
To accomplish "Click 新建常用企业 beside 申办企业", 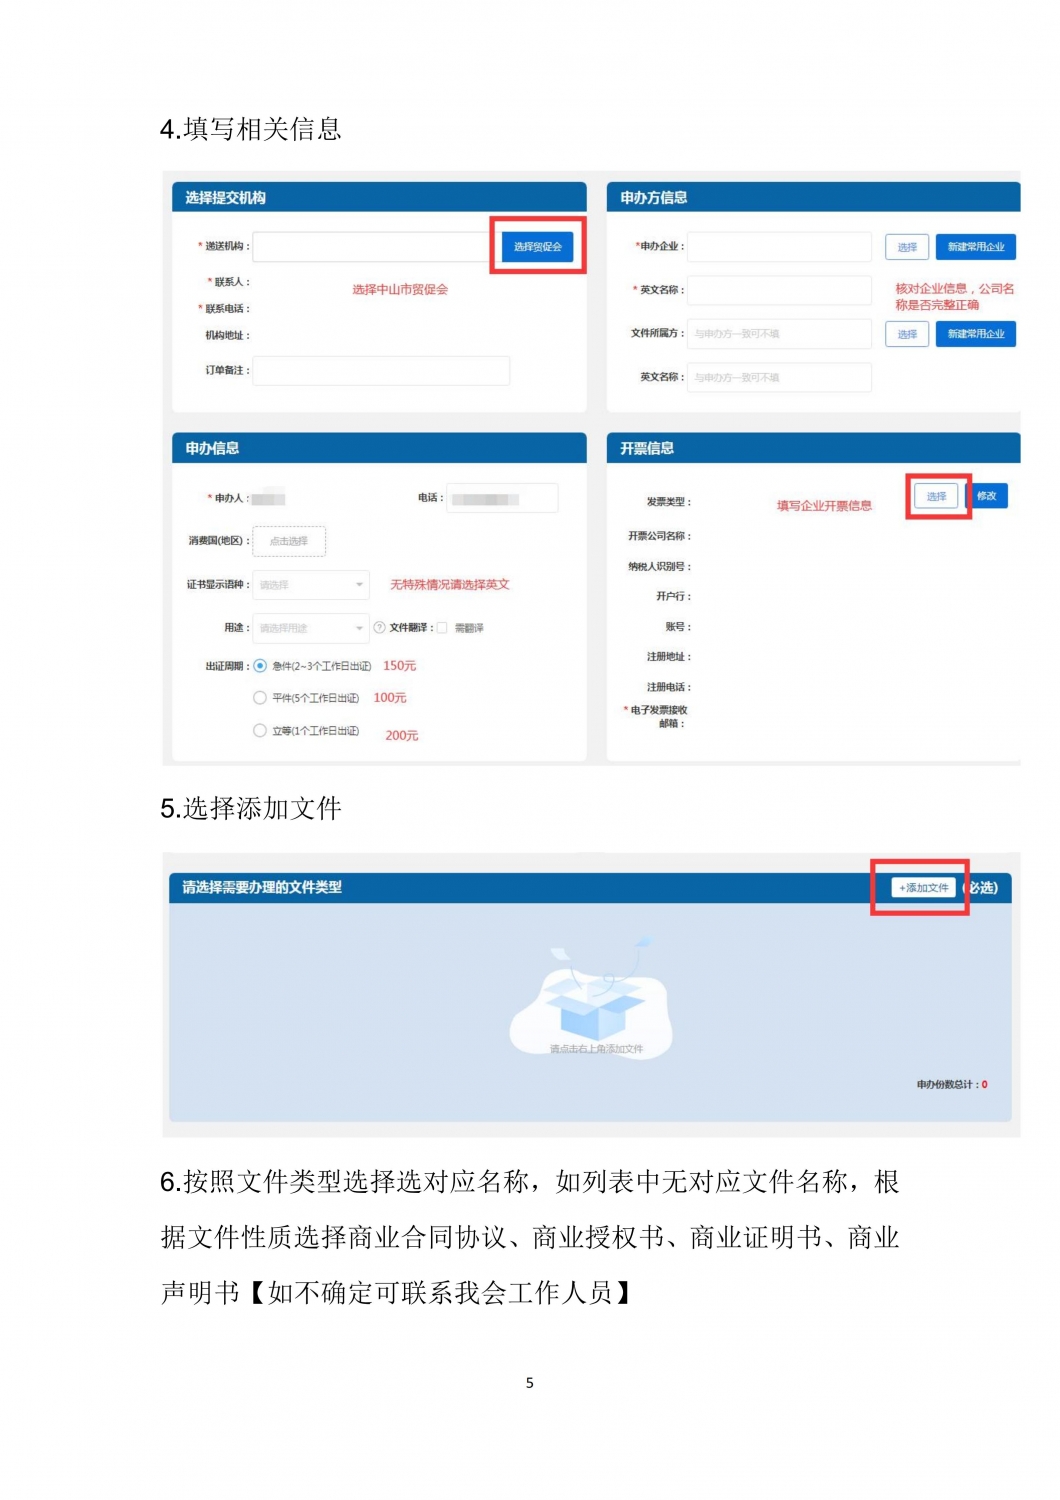I will click(x=975, y=247).
